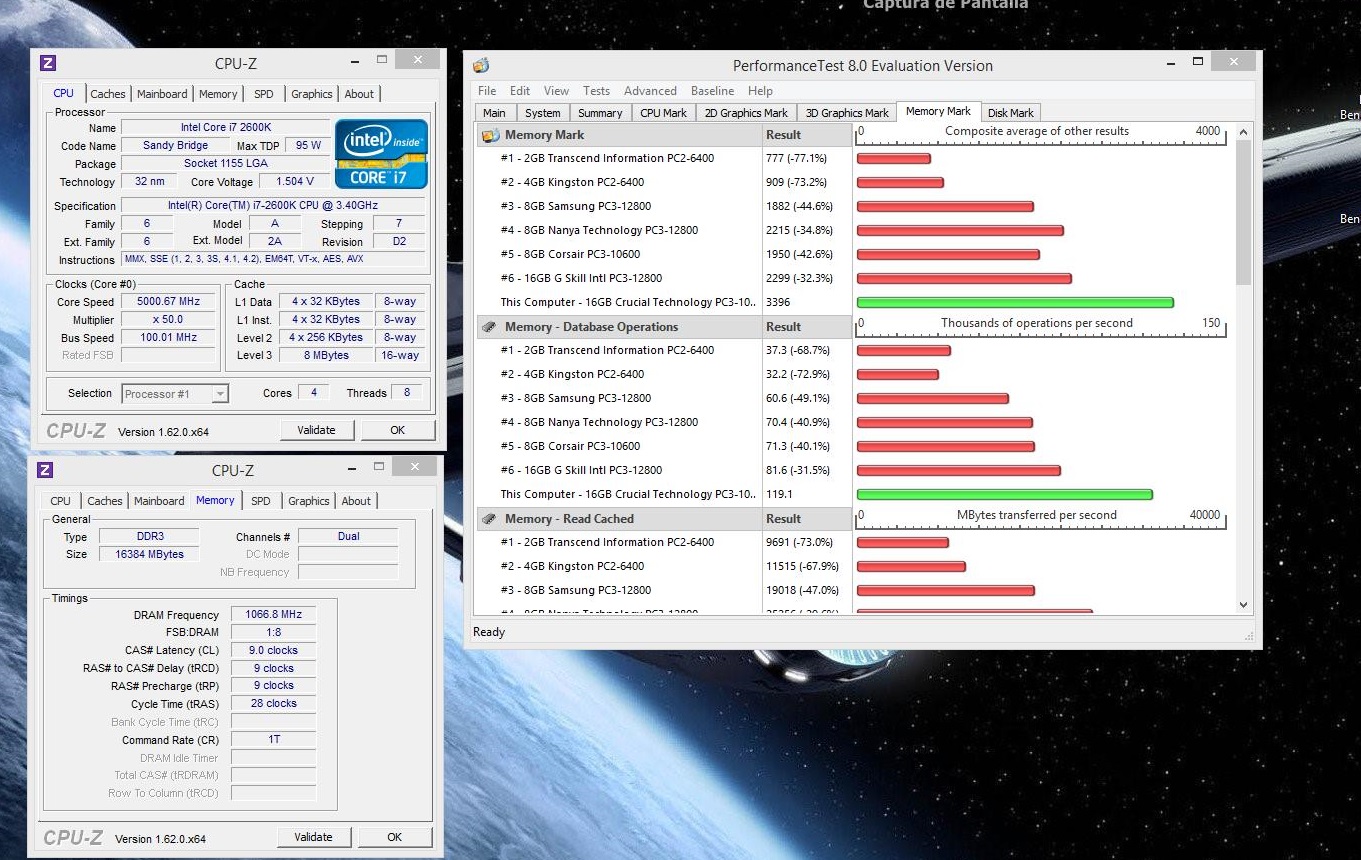Click the Core Speed value field
Image resolution: width=1361 pixels, height=860 pixels.
pyautogui.click(x=169, y=302)
